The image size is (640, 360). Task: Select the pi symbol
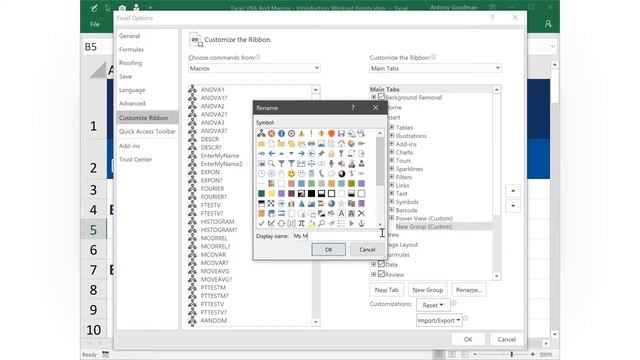coord(301,223)
